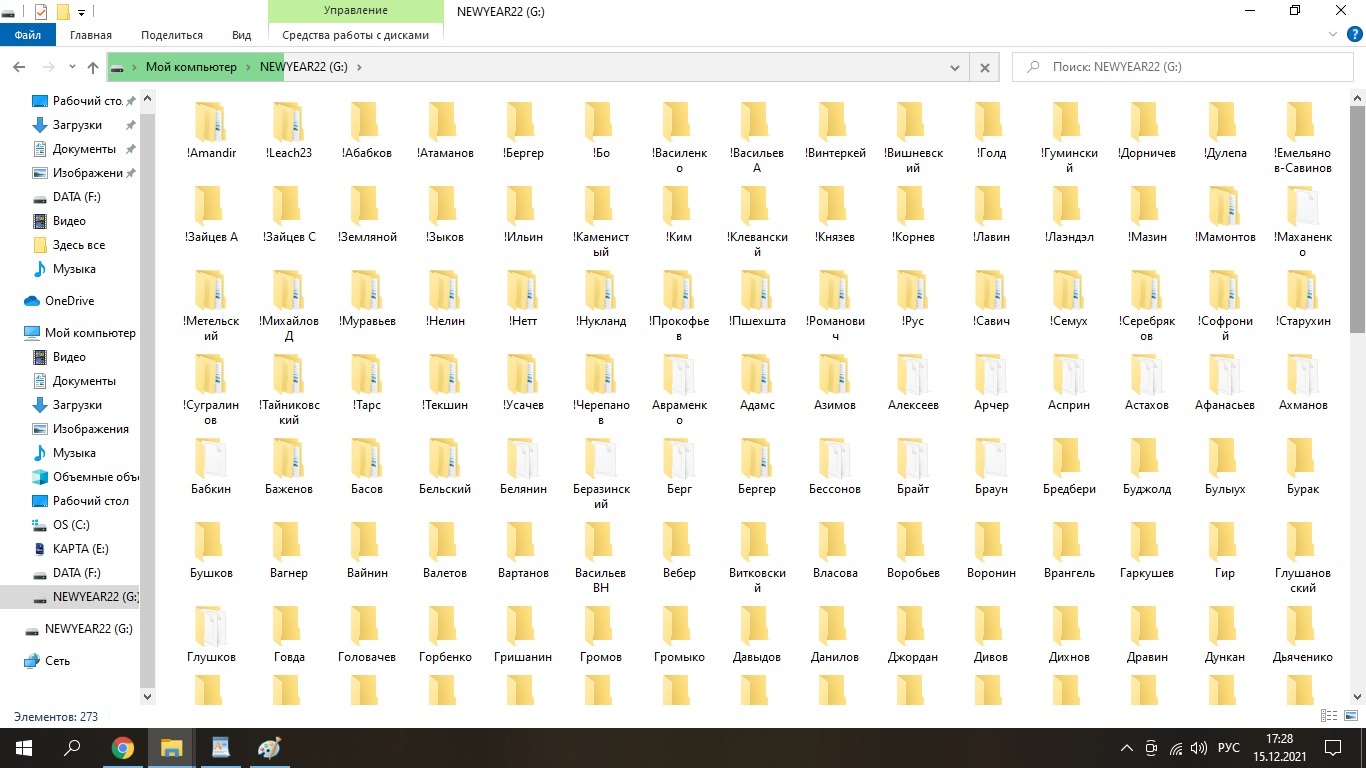Open Сеть in the navigation pane

click(x=48, y=661)
